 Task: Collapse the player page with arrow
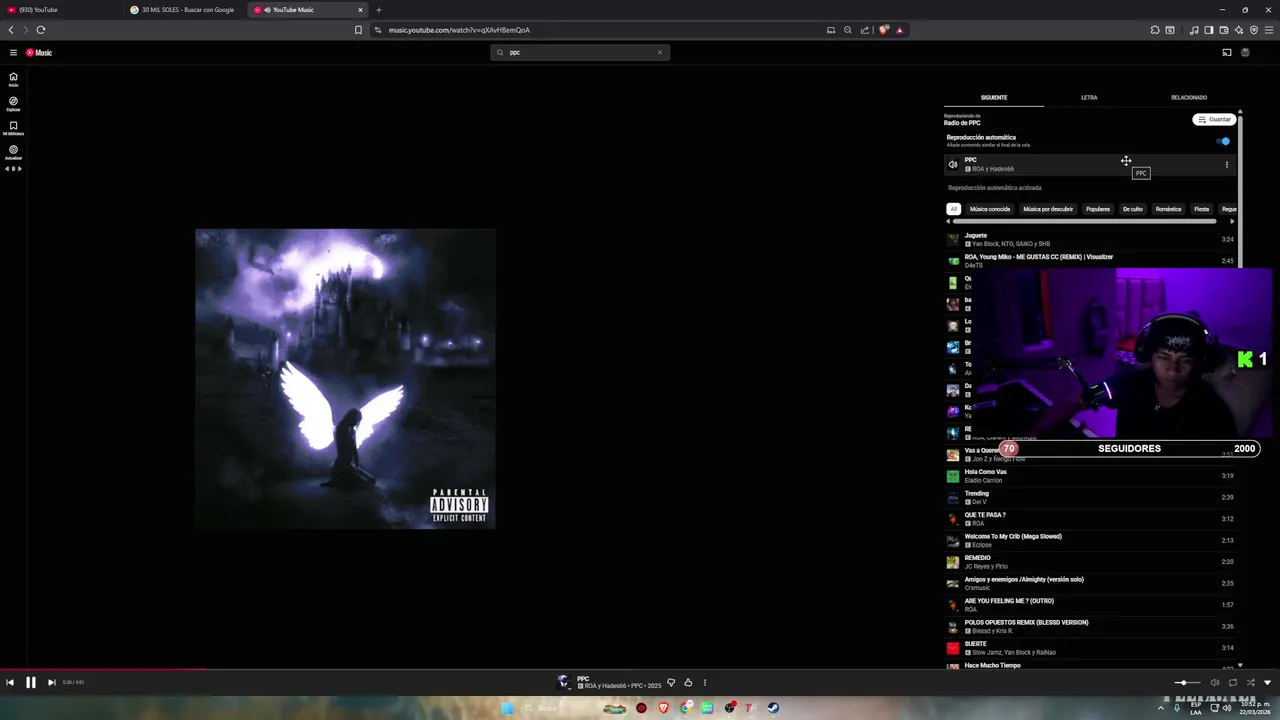coord(1267,683)
